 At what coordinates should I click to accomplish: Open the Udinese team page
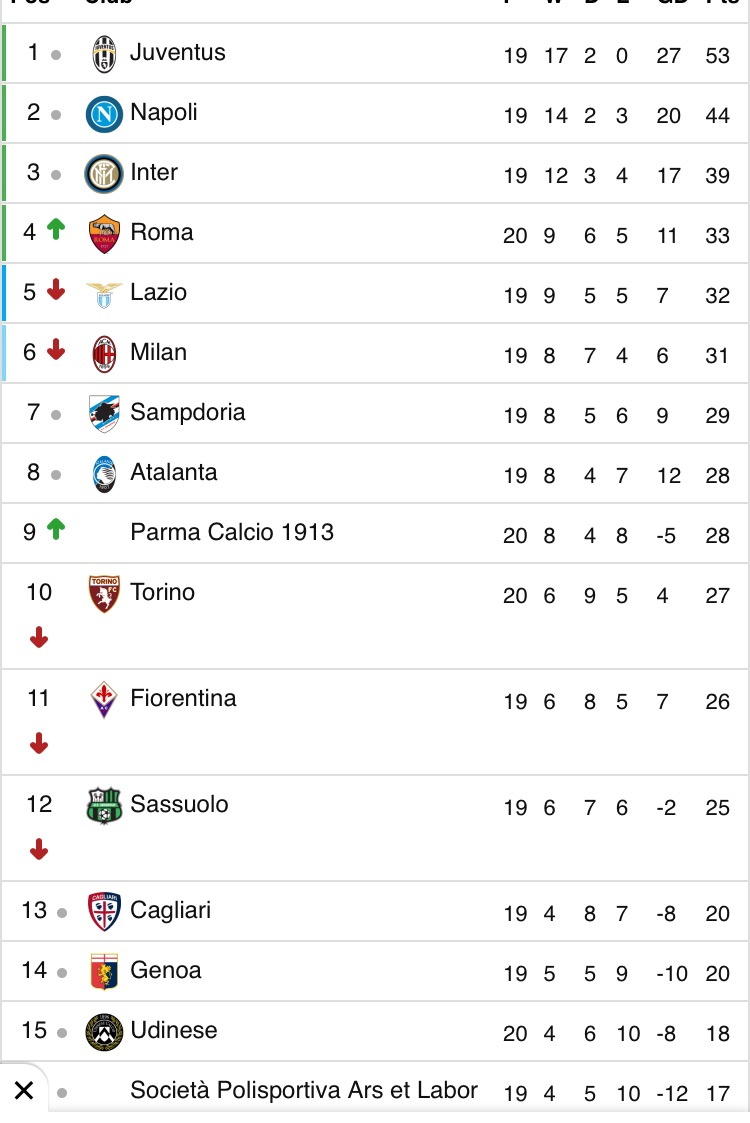click(173, 1031)
